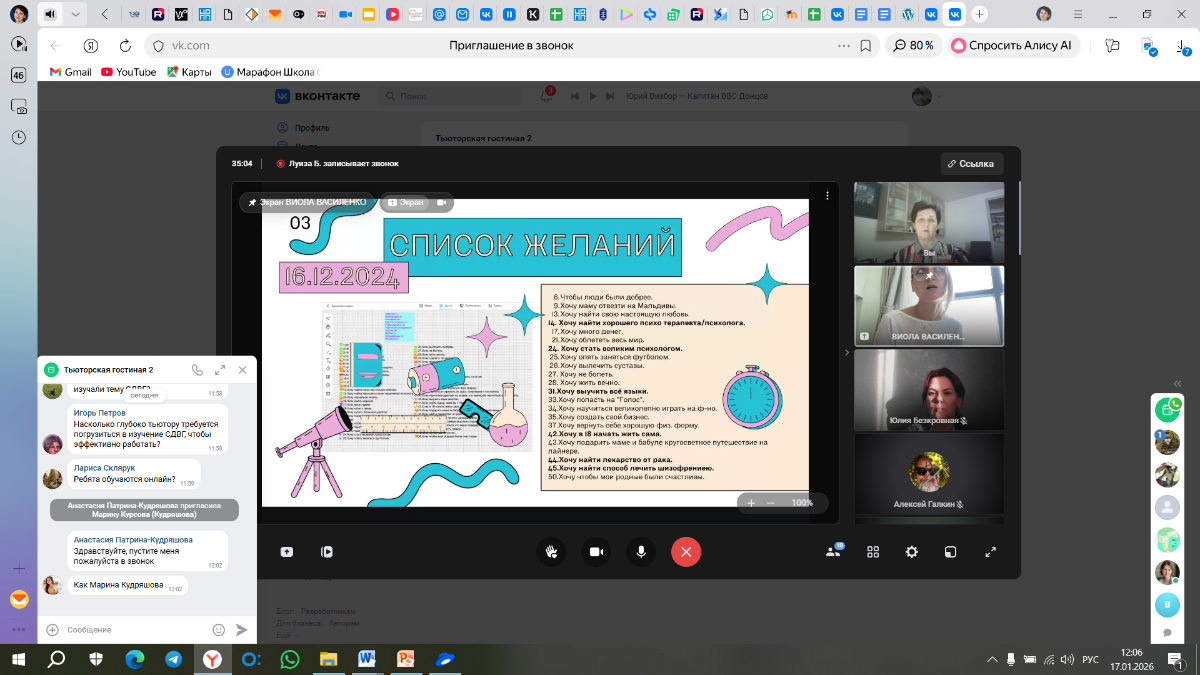Open emoji picker in chat
The image size is (1200, 675).
click(x=219, y=630)
